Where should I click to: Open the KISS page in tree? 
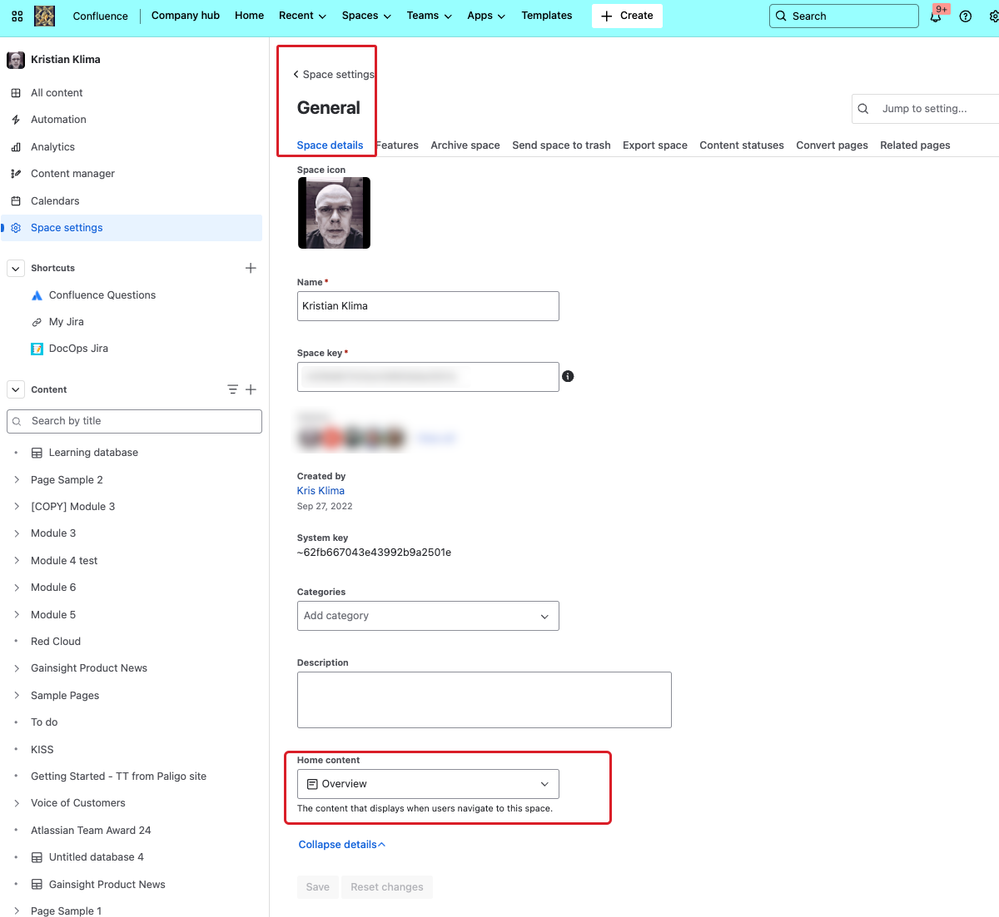pos(42,750)
